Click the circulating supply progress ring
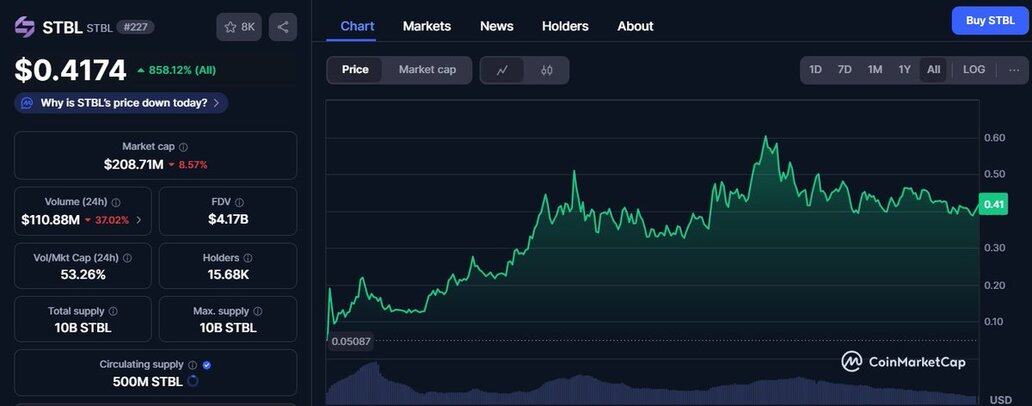This screenshot has width=1032, height=406. tap(193, 381)
